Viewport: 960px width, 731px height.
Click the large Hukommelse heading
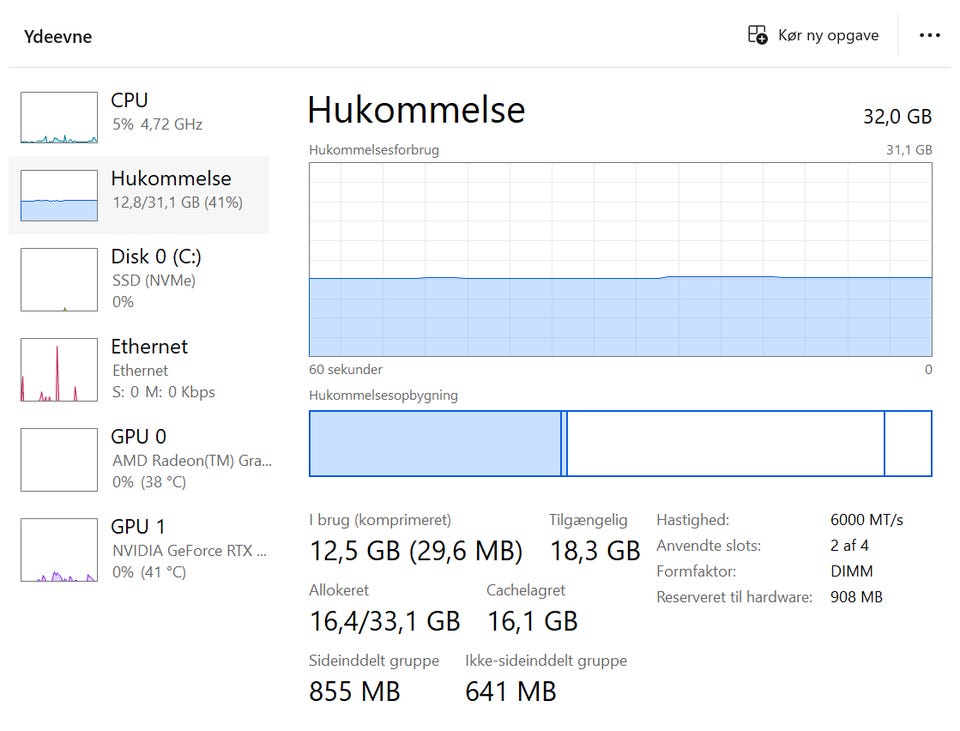(416, 110)
